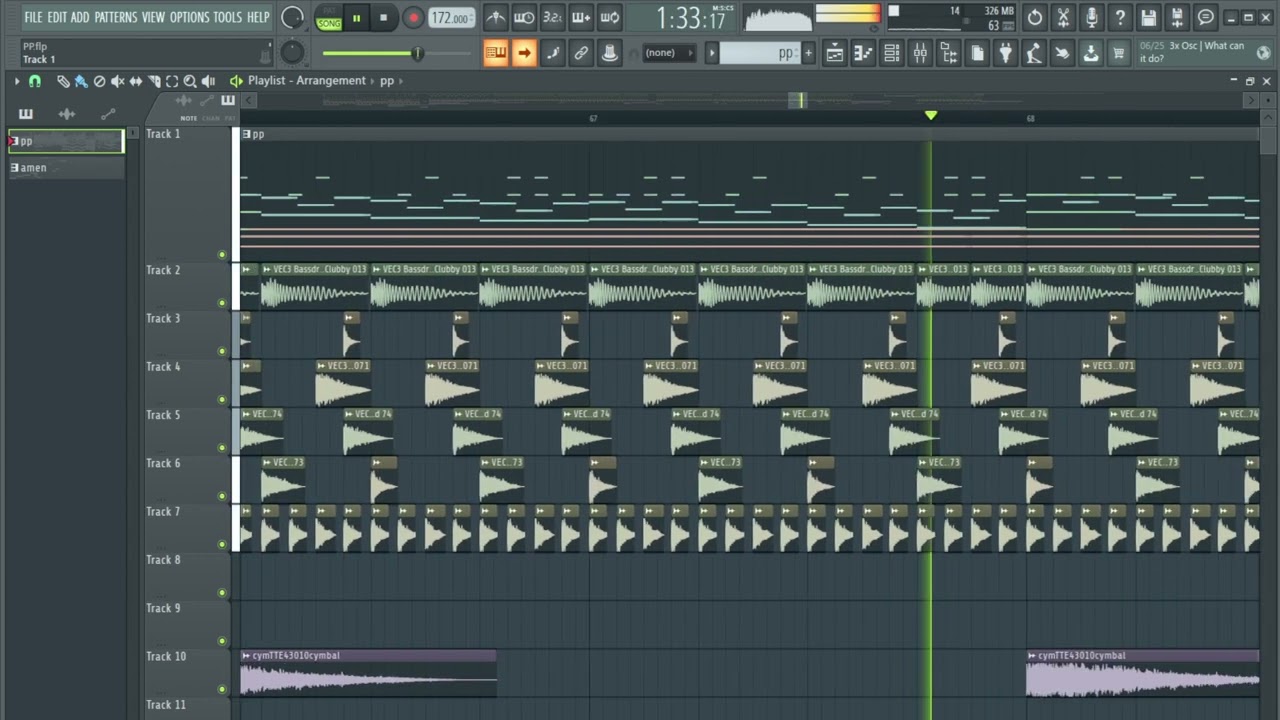Toggle the green magnet snap icon
The width and height of the screenshot is (1280, 720).
pos(35,81)
